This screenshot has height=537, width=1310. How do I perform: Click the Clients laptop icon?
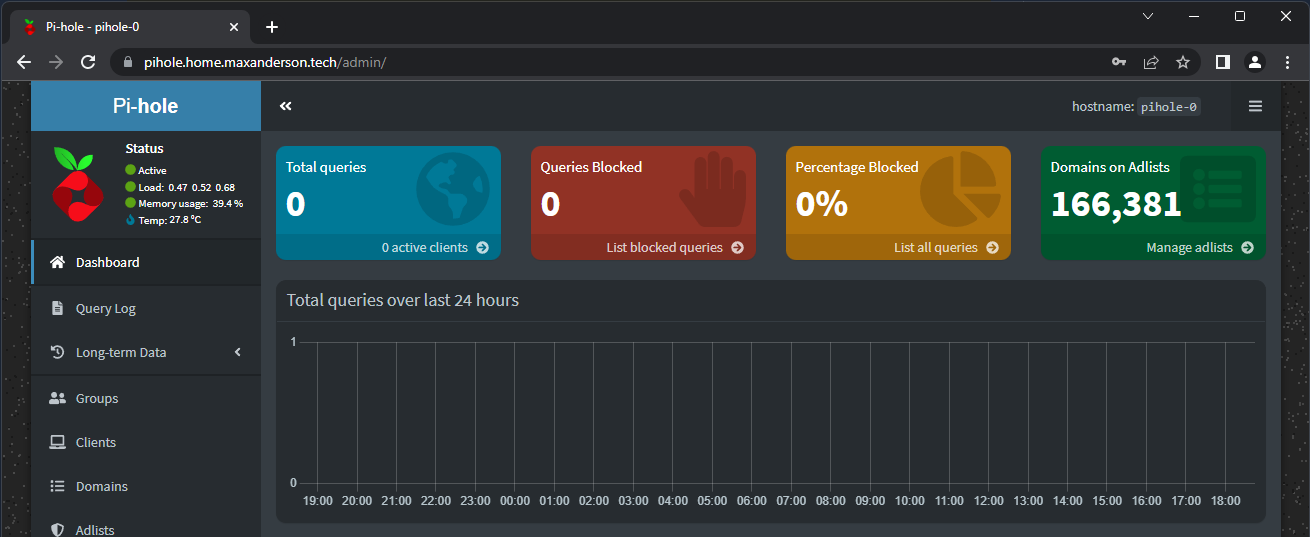click(x=57, y=442)
